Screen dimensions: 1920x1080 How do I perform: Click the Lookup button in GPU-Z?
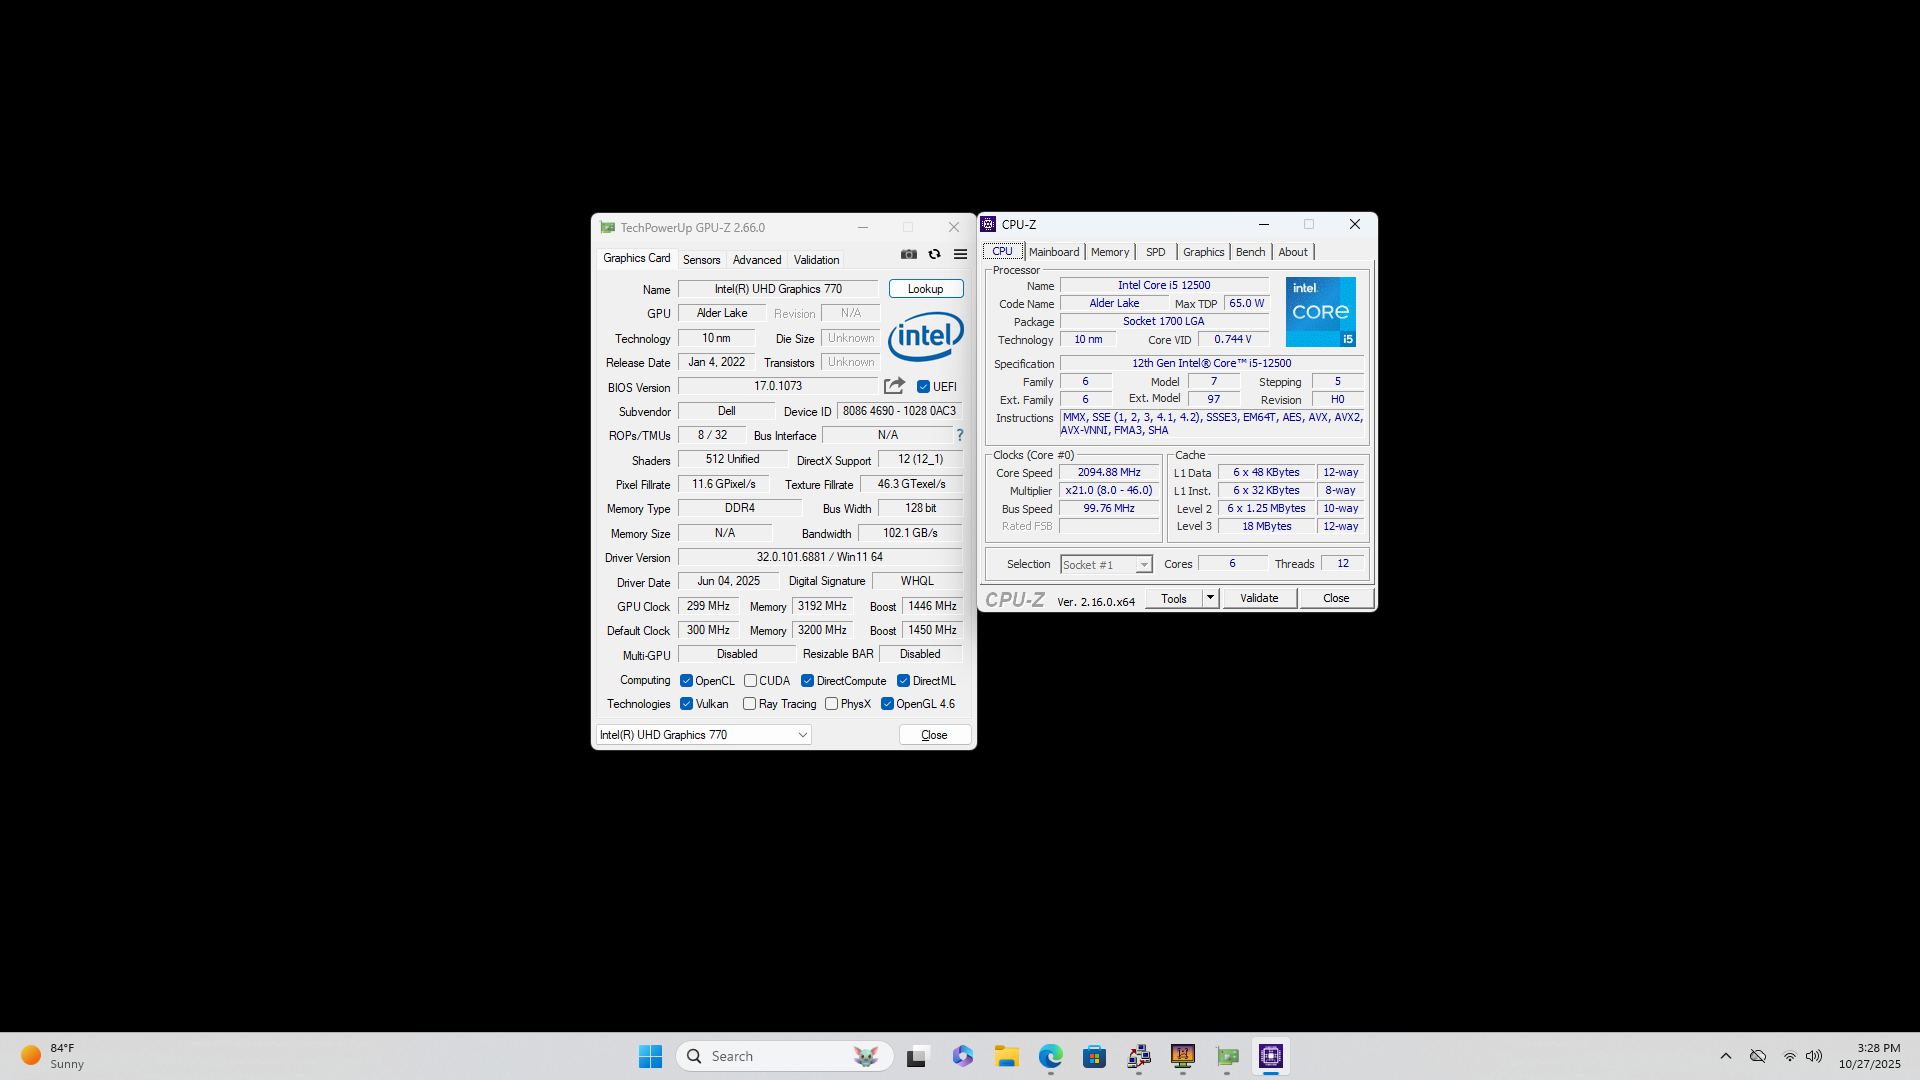point(925,289)
